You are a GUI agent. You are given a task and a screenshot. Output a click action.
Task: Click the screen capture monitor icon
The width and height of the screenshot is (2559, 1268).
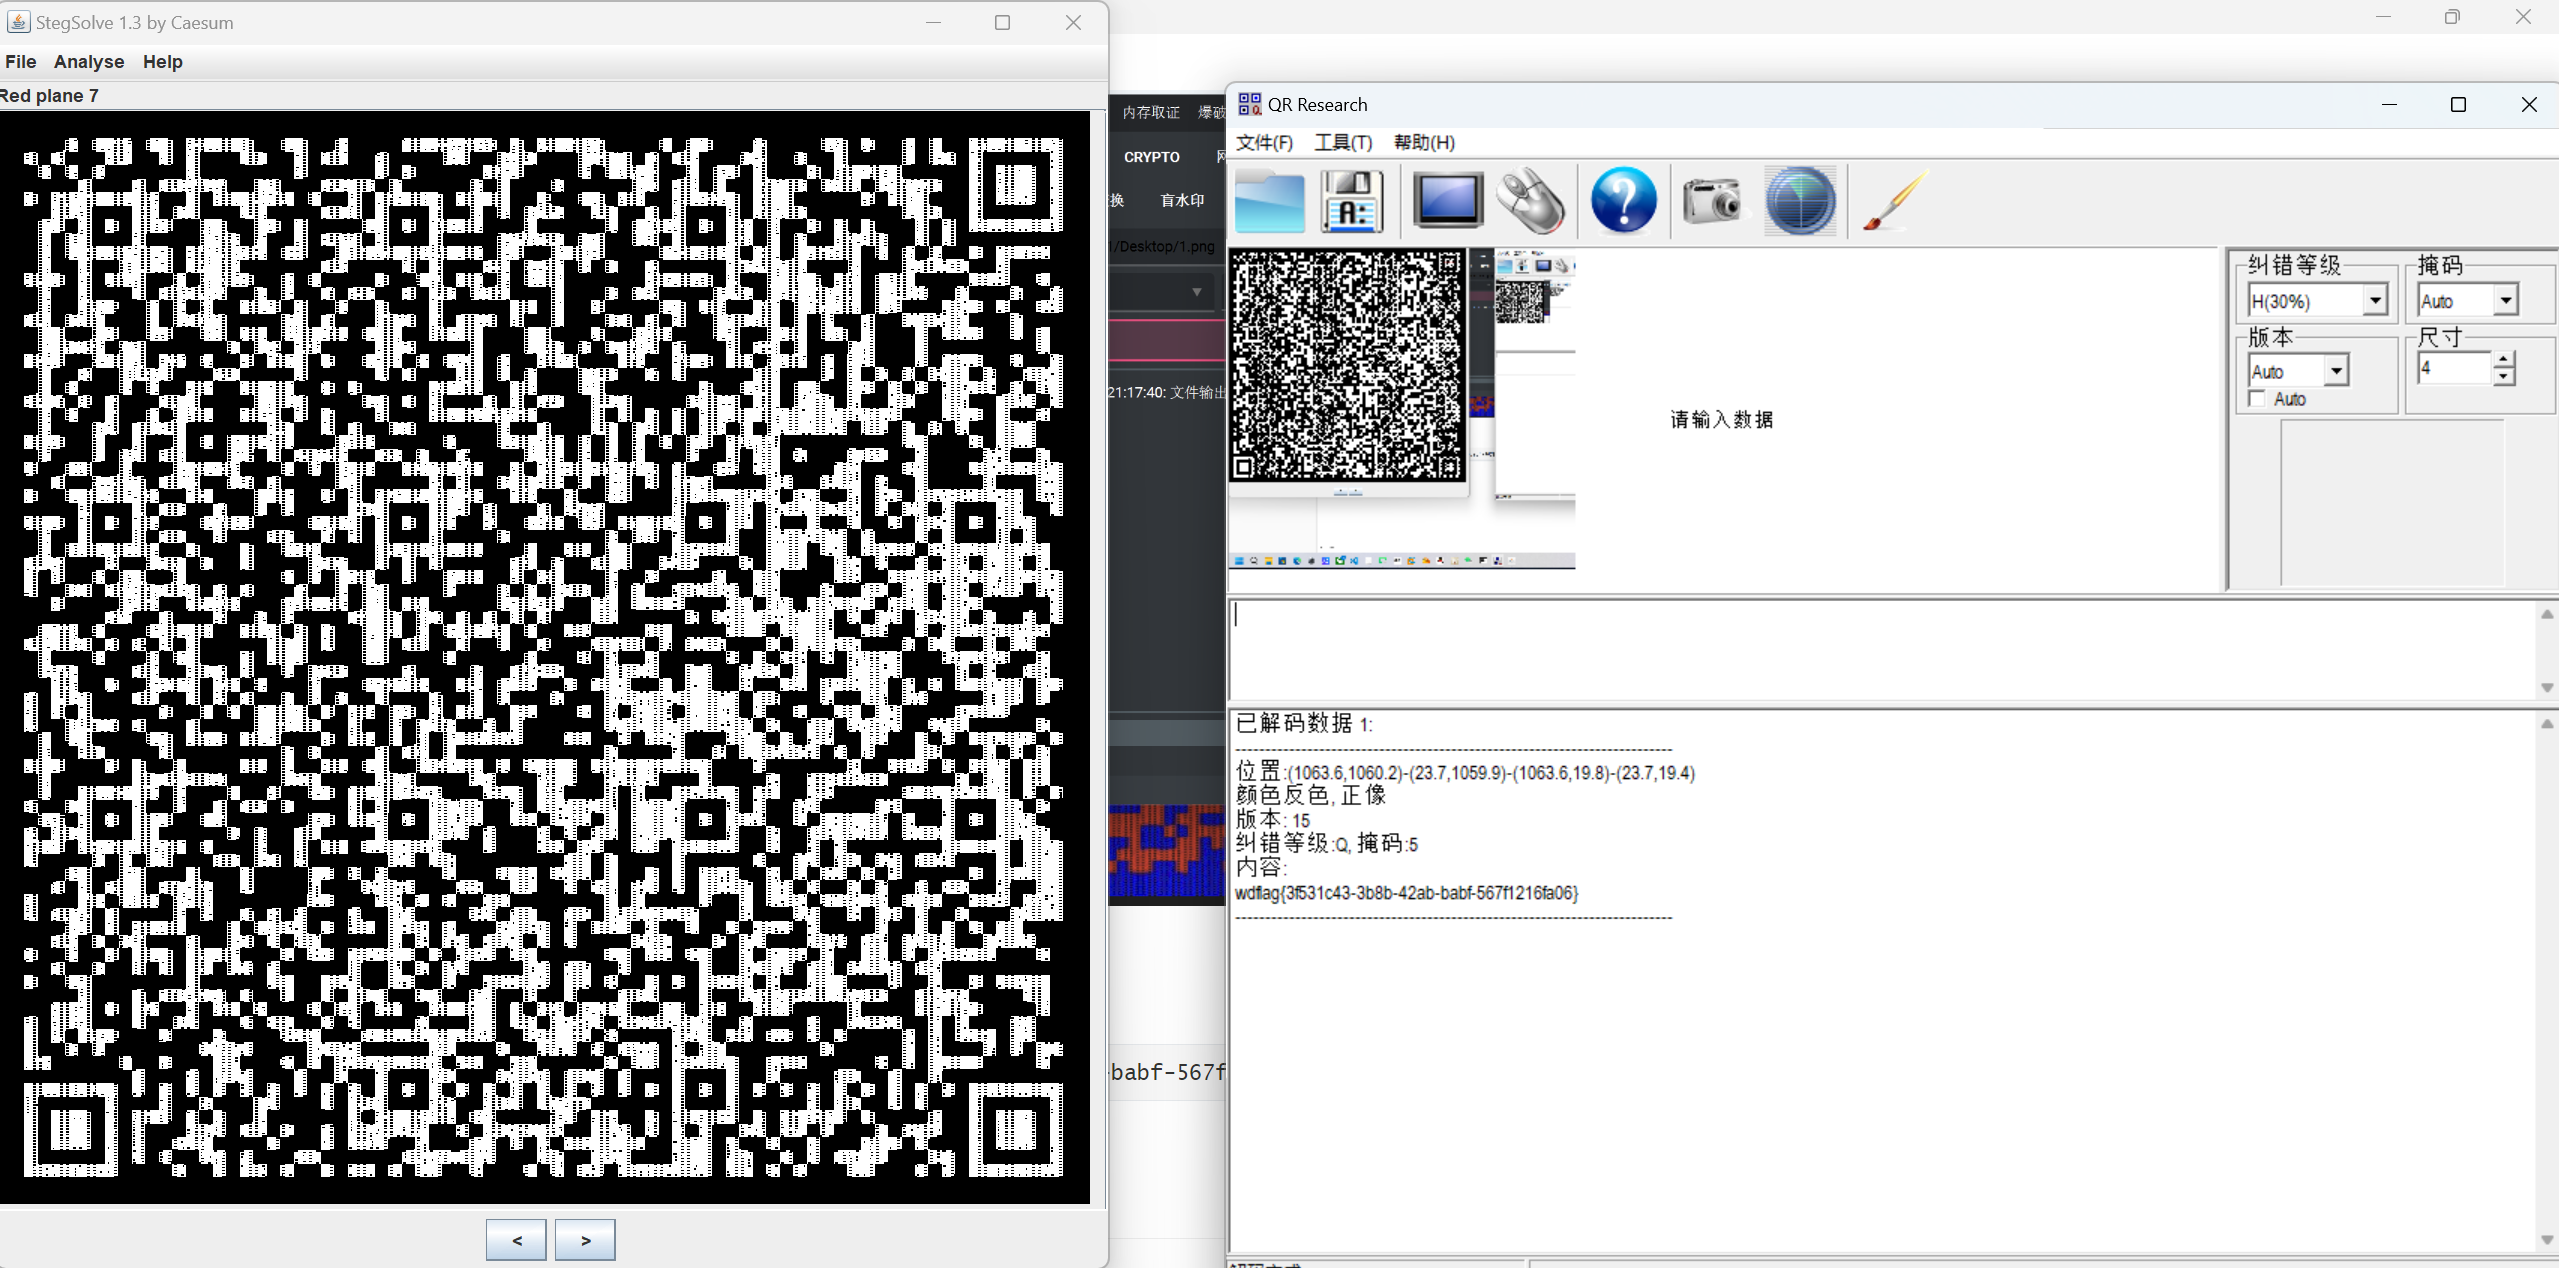pos(1447,201)
